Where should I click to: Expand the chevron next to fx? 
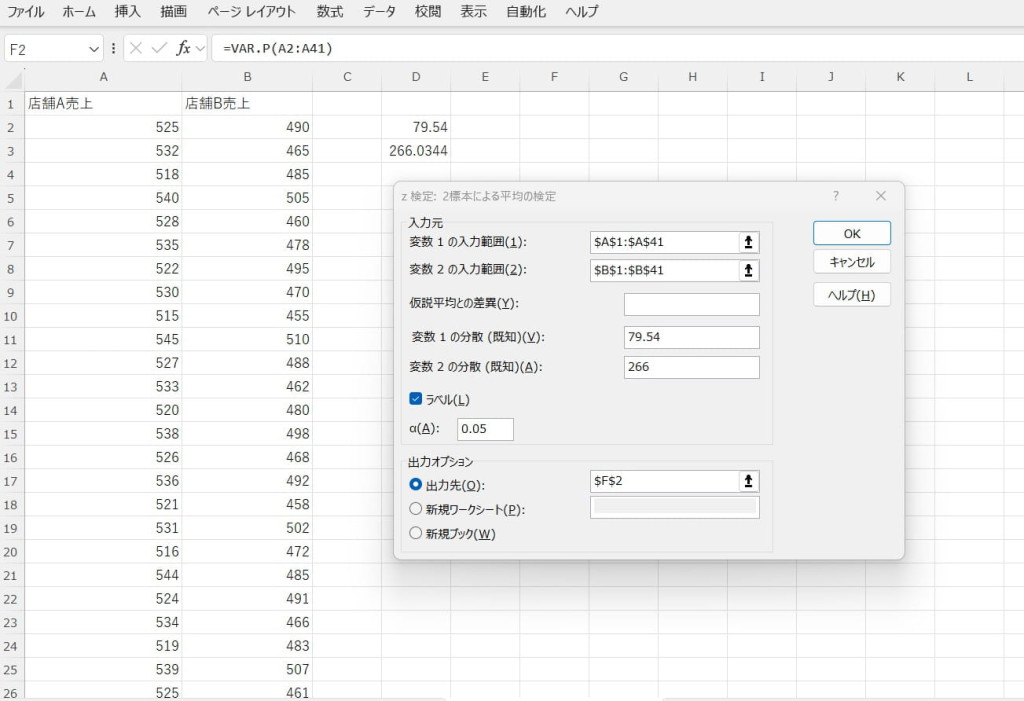[200, 48]
